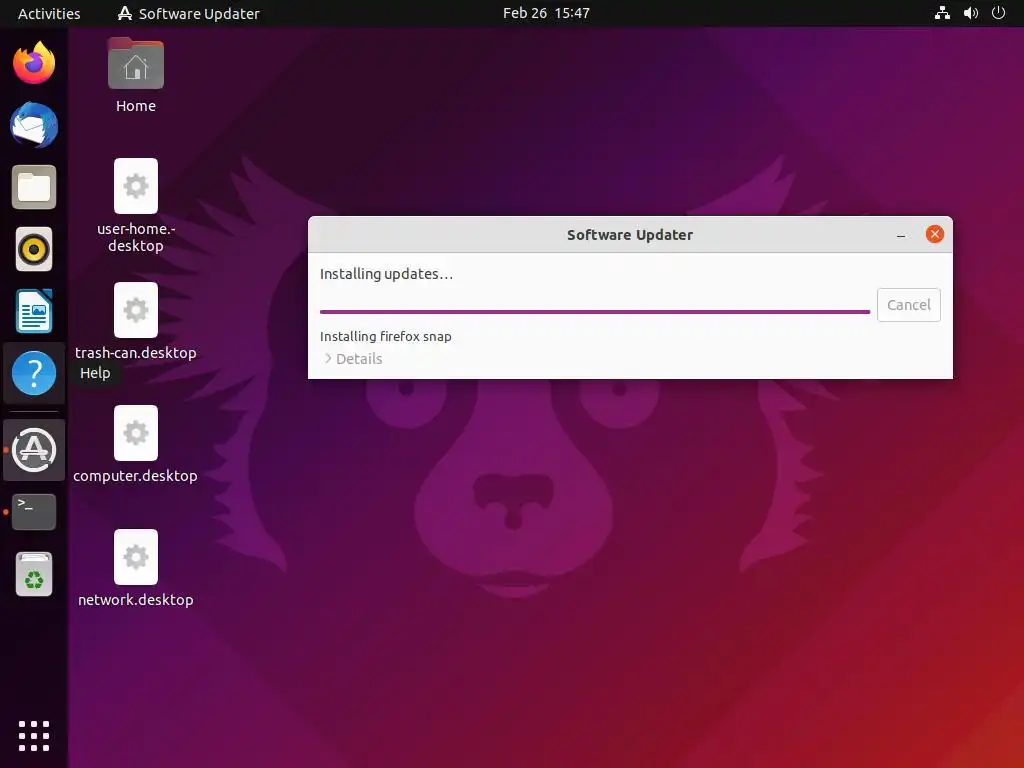Viewport: 1024px width, 768px height.
Task: Click the 'Installing firefox snap' status text
Action: [x=385, y=336]
